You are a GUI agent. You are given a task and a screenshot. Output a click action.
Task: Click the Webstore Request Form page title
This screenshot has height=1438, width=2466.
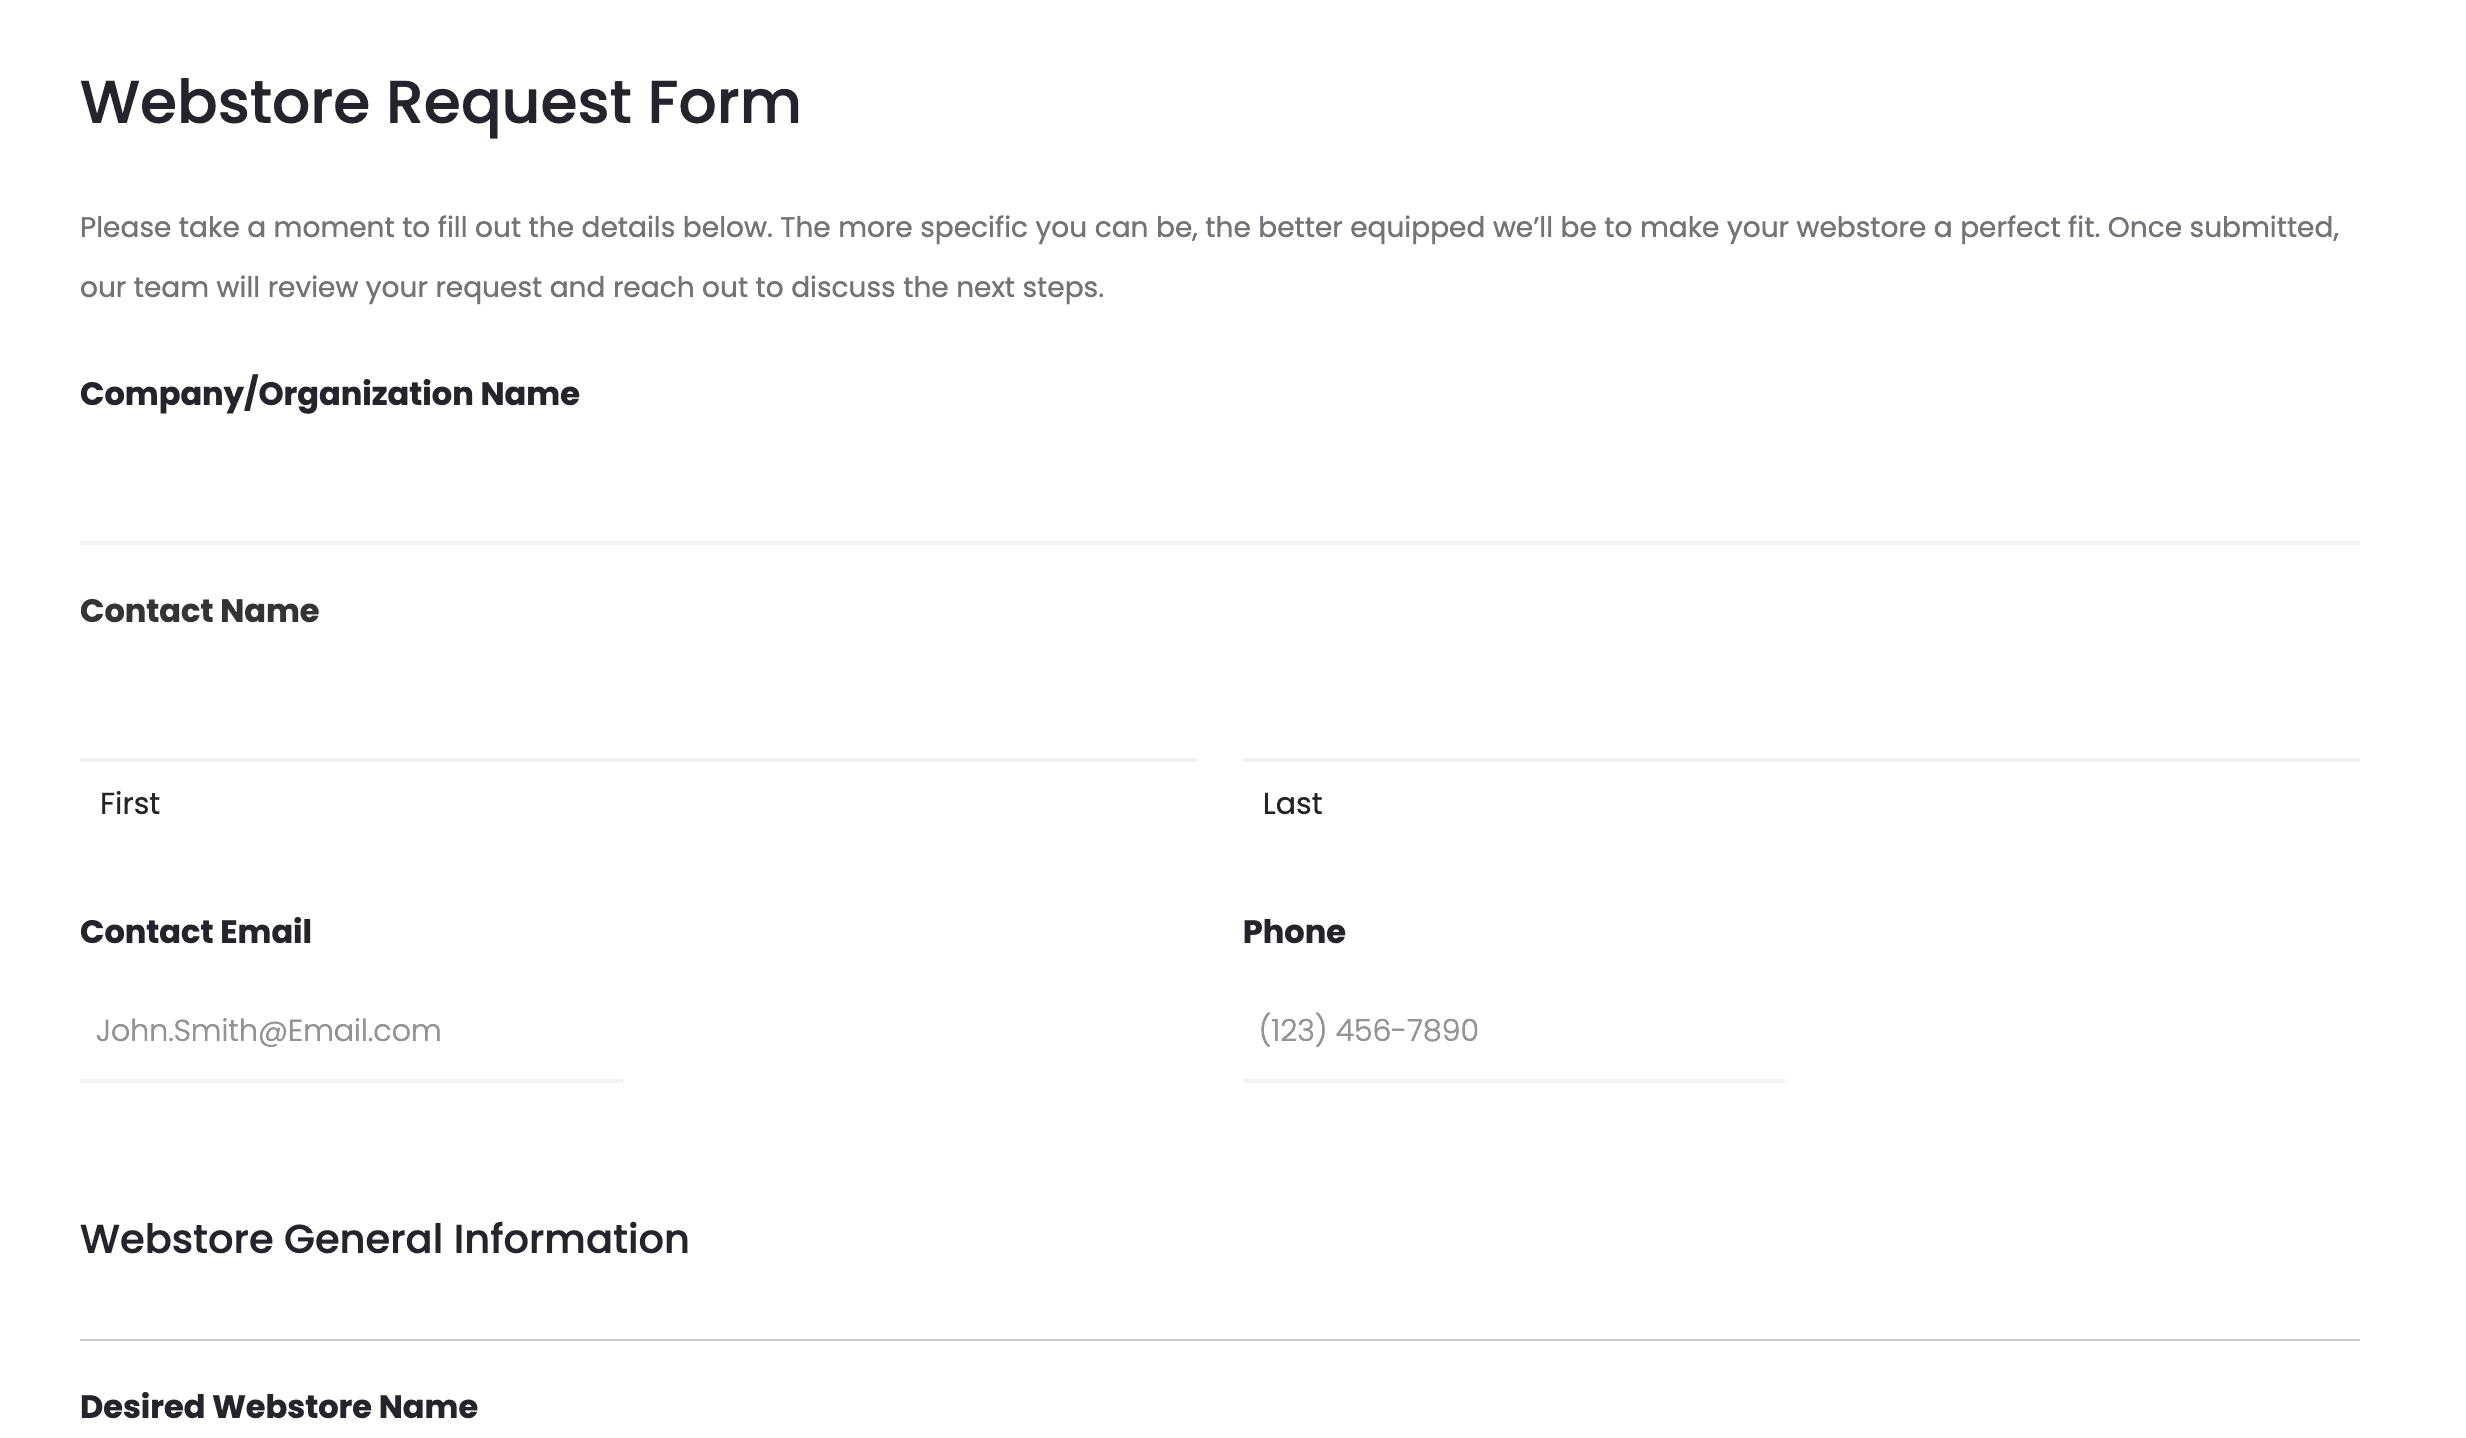pos(440,102)
